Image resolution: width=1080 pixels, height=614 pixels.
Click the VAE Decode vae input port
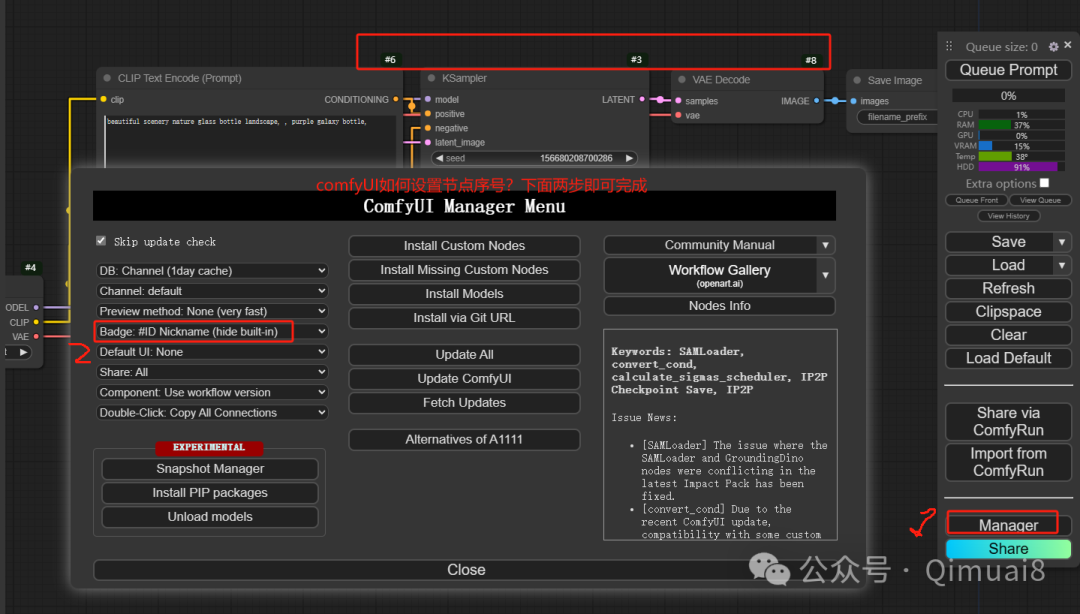click(678, 115)
